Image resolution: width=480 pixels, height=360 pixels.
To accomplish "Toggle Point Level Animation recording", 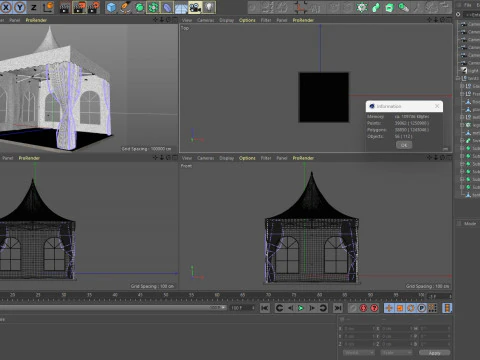I will pyautogui.click(x=433, y=308).
